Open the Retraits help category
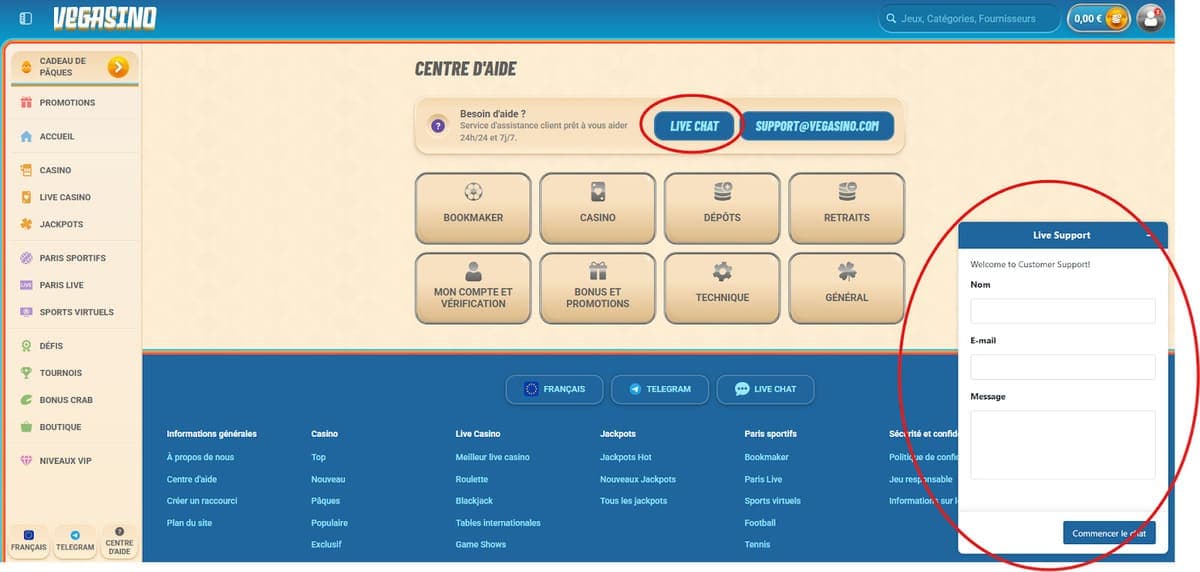 point(846,208)
